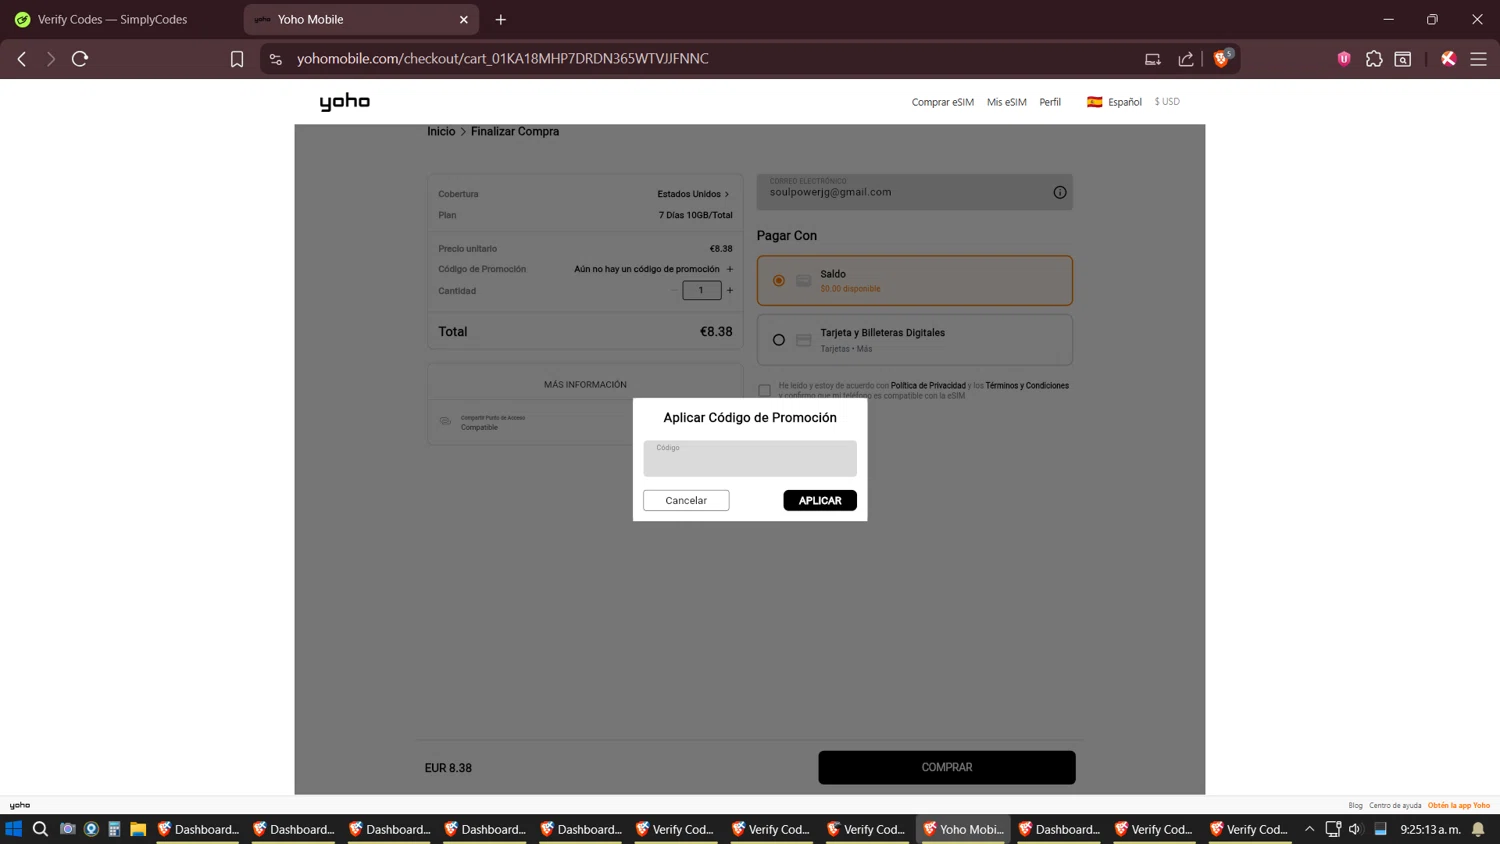Click the cast/screen icon in address bar
Viewport: 1500px width, 844px height.
(x=1153, y=59)
